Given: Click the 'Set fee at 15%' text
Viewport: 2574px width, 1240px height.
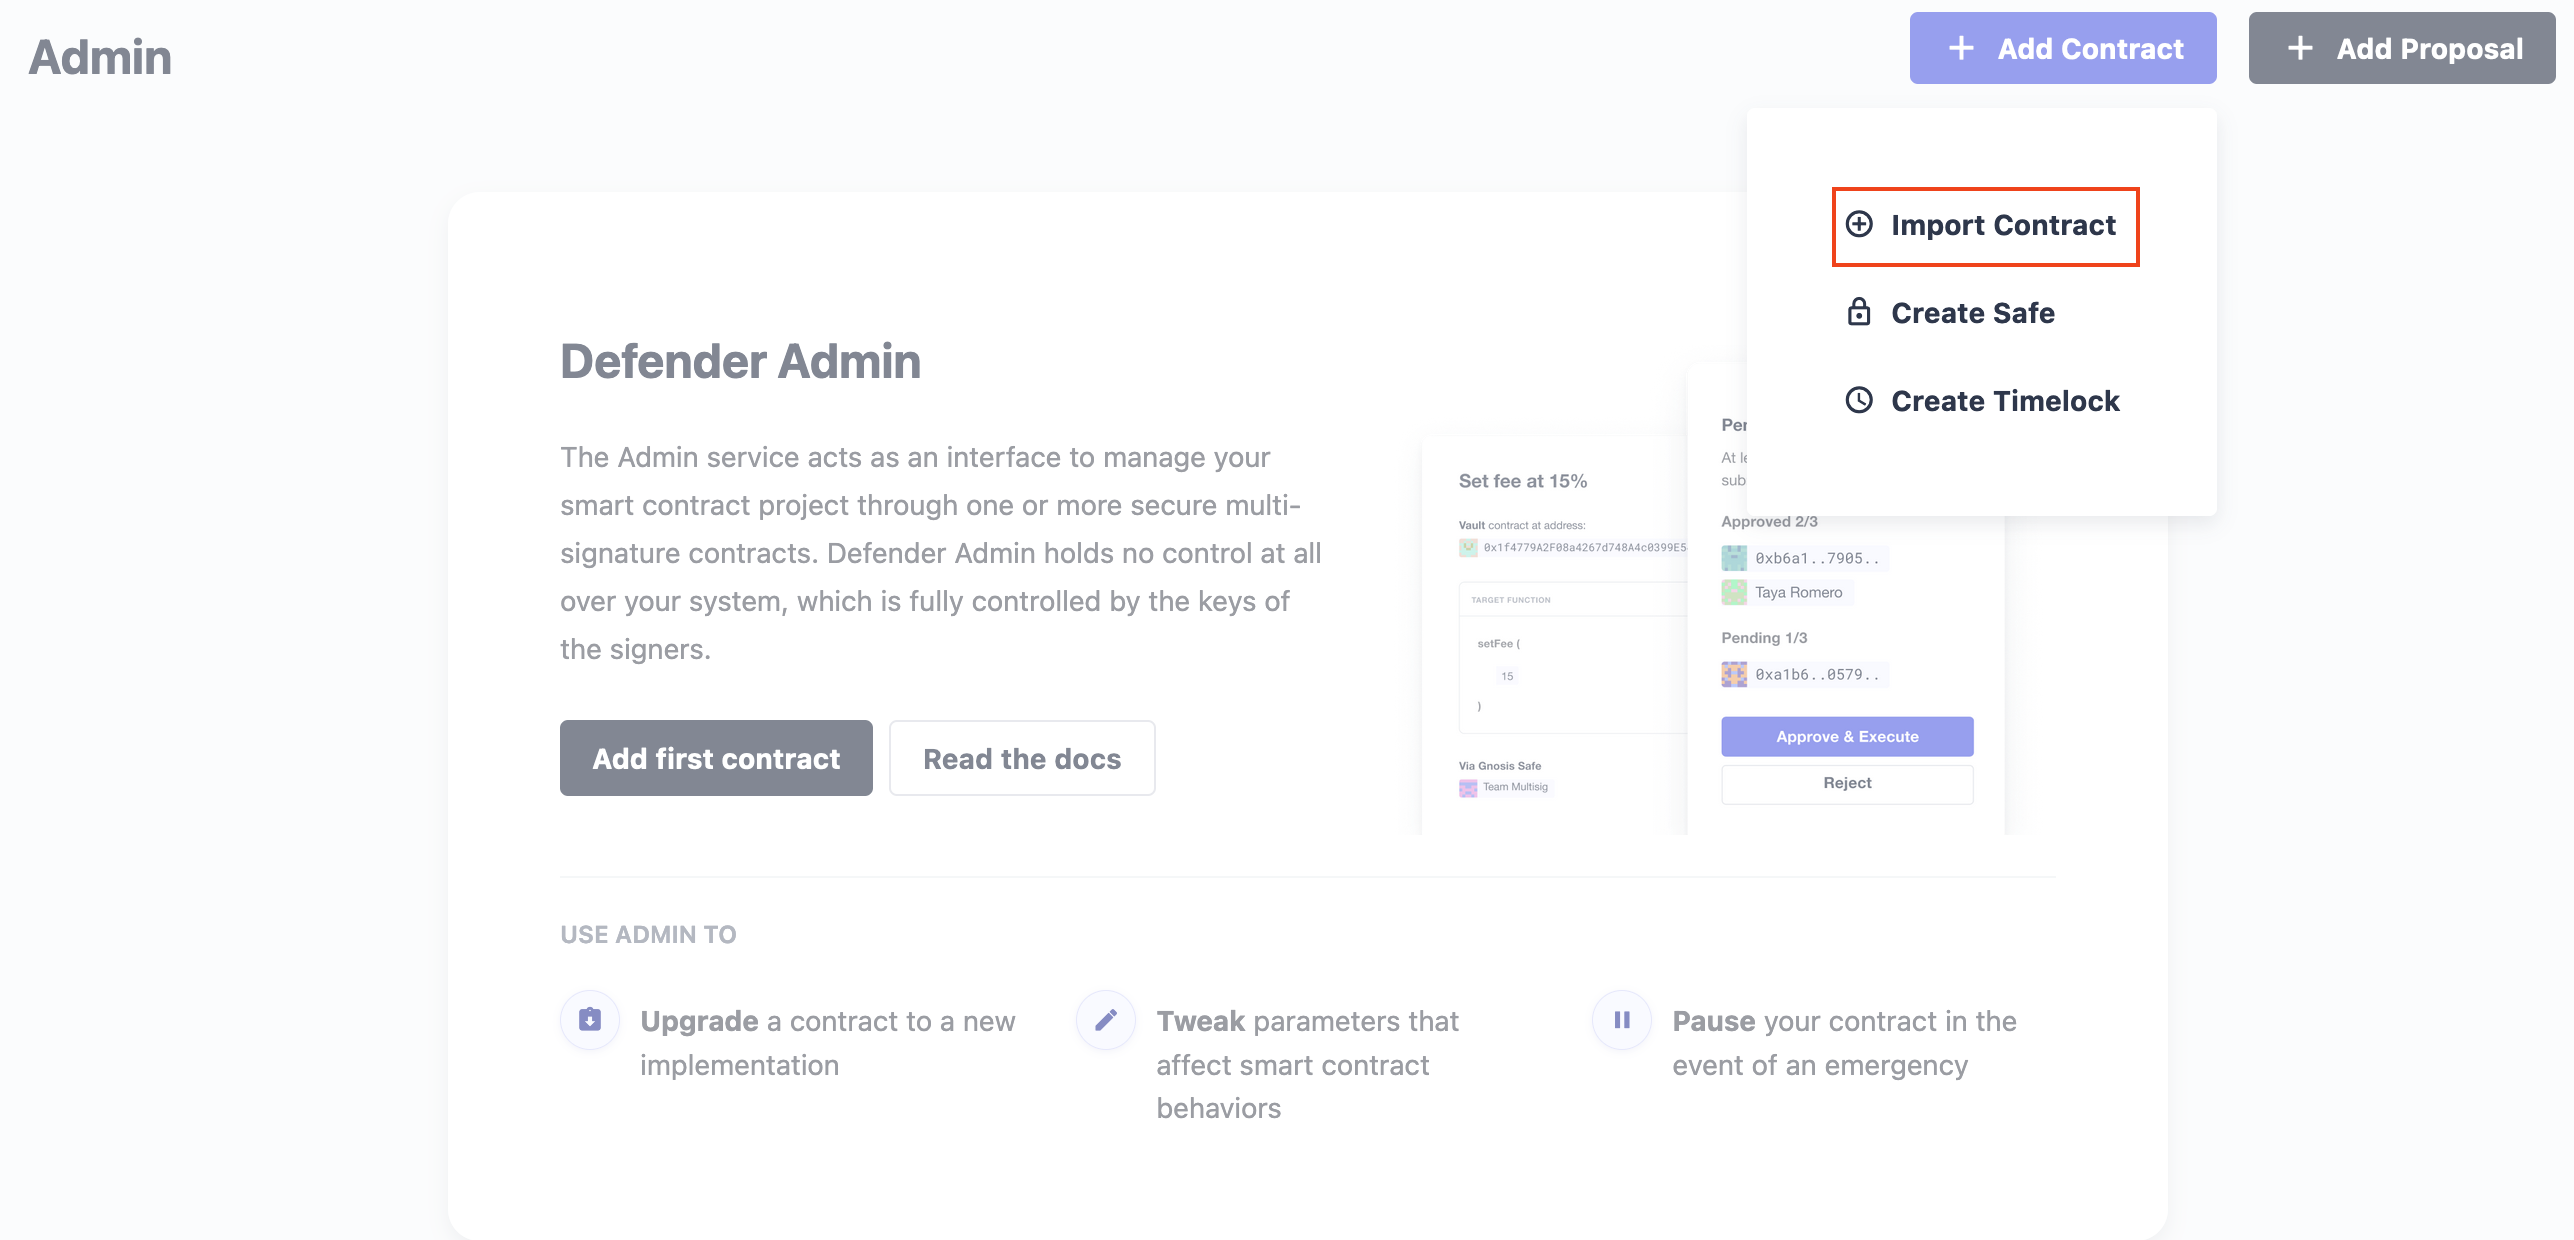Looking at the screenshot, I should coord(1522,481).
